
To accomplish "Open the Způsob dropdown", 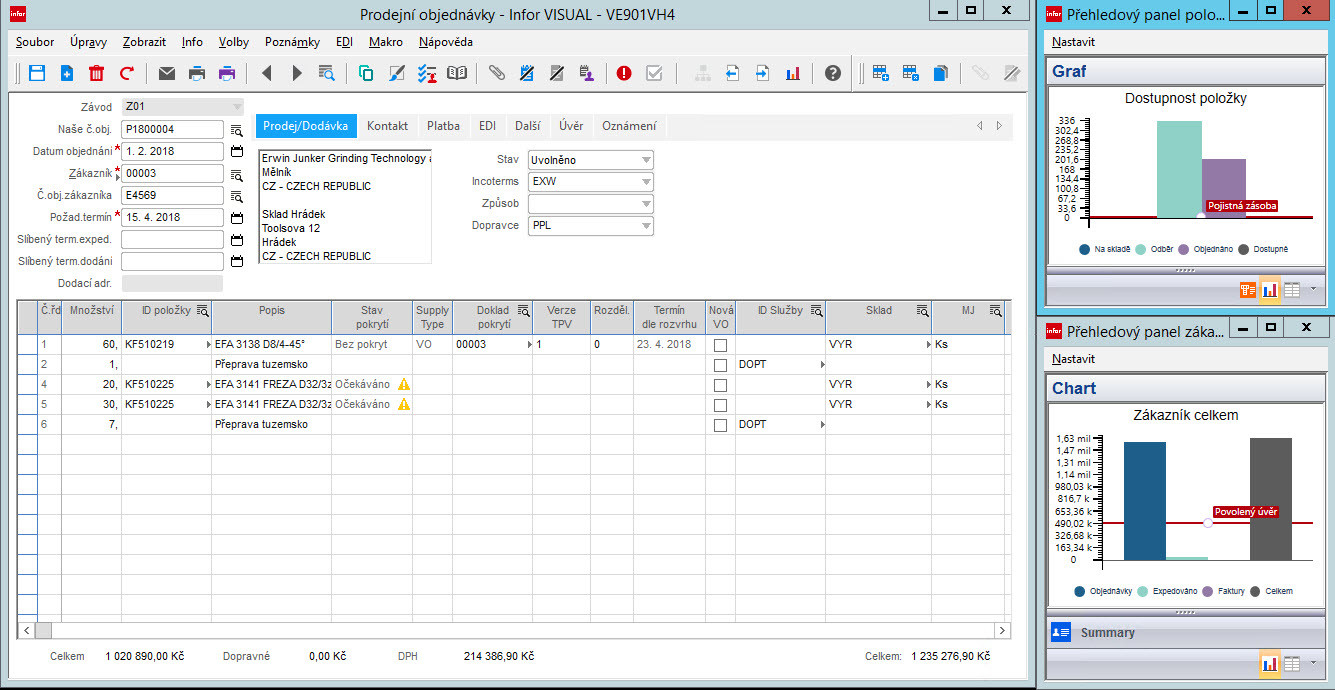I will pos(646,204).
